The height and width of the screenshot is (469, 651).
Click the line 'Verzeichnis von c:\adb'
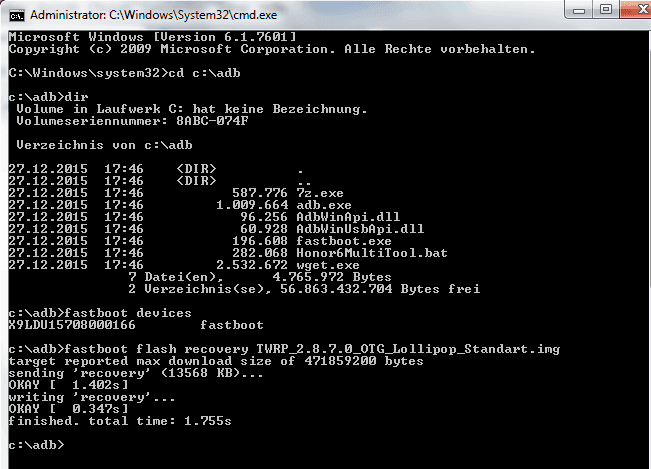pyautogui.click(x=104, y=145)
